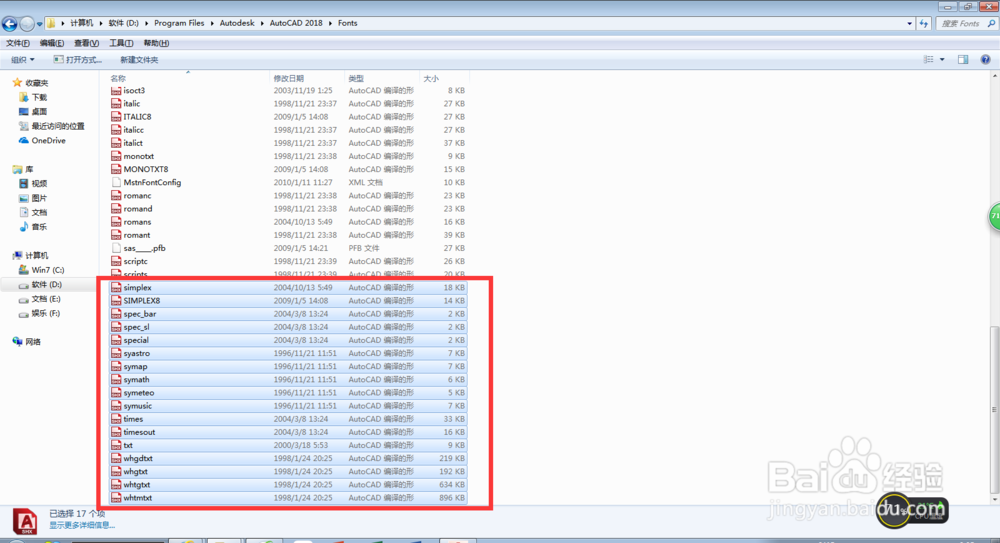Screen dimensions: 1000x543
Task: Open the 帮助(H) menu
Action: [156, 43]
